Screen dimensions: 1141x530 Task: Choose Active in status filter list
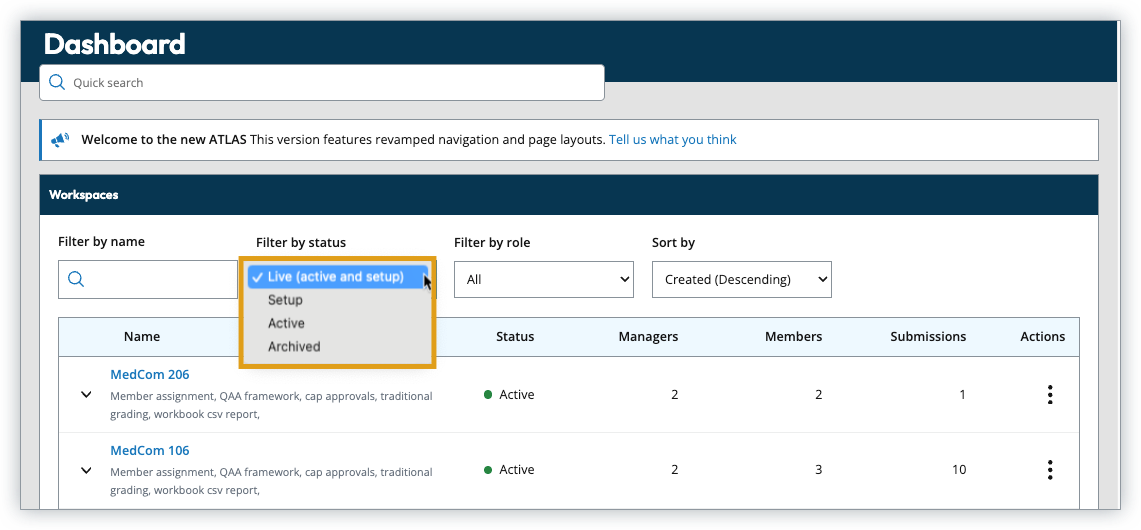[286, 323]
